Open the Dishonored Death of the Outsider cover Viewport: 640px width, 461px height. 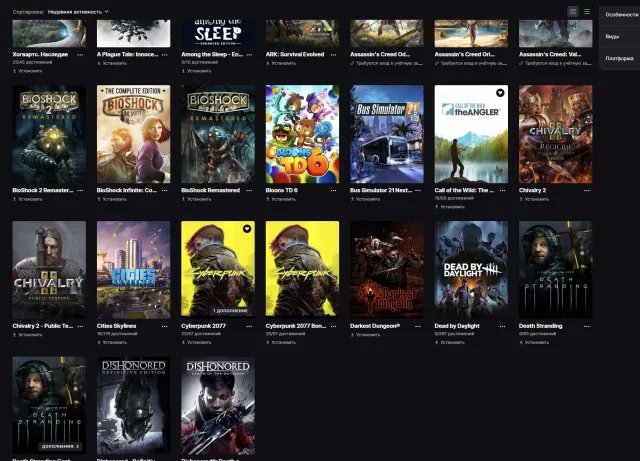[x=218, y=405]
